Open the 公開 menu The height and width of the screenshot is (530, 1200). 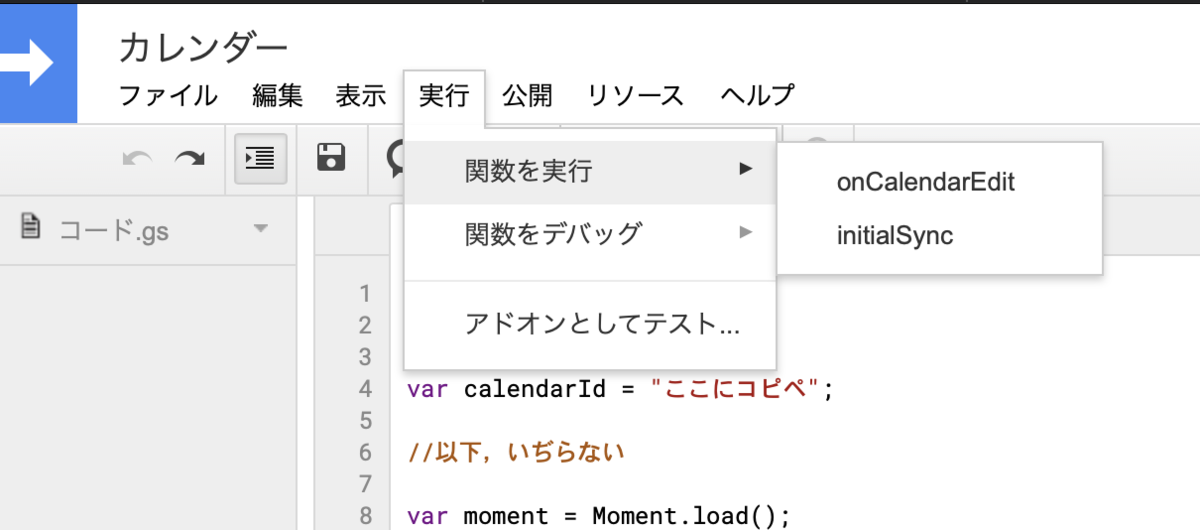tap(527, 96)
